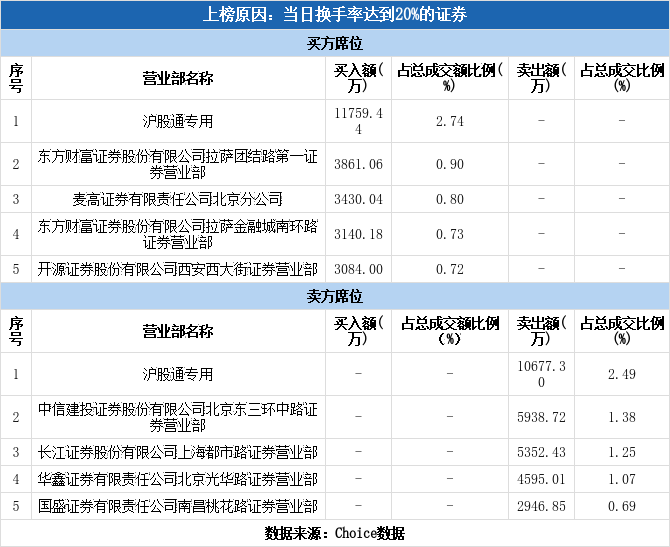
Task: Select the 2.74 percentage cell
Action: coord(450,121)
